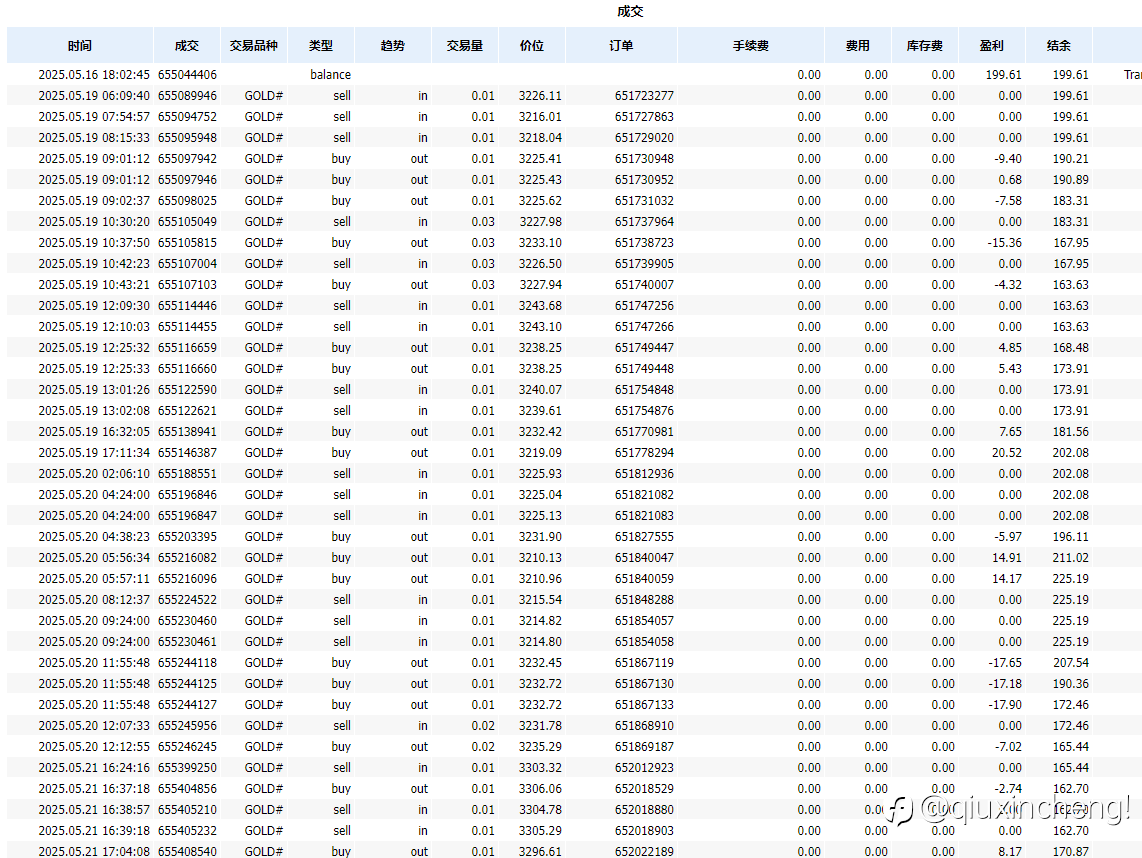Click order number 651821082
The width and height of the screenshot is (1142, 858).
(x=644, y=495)
